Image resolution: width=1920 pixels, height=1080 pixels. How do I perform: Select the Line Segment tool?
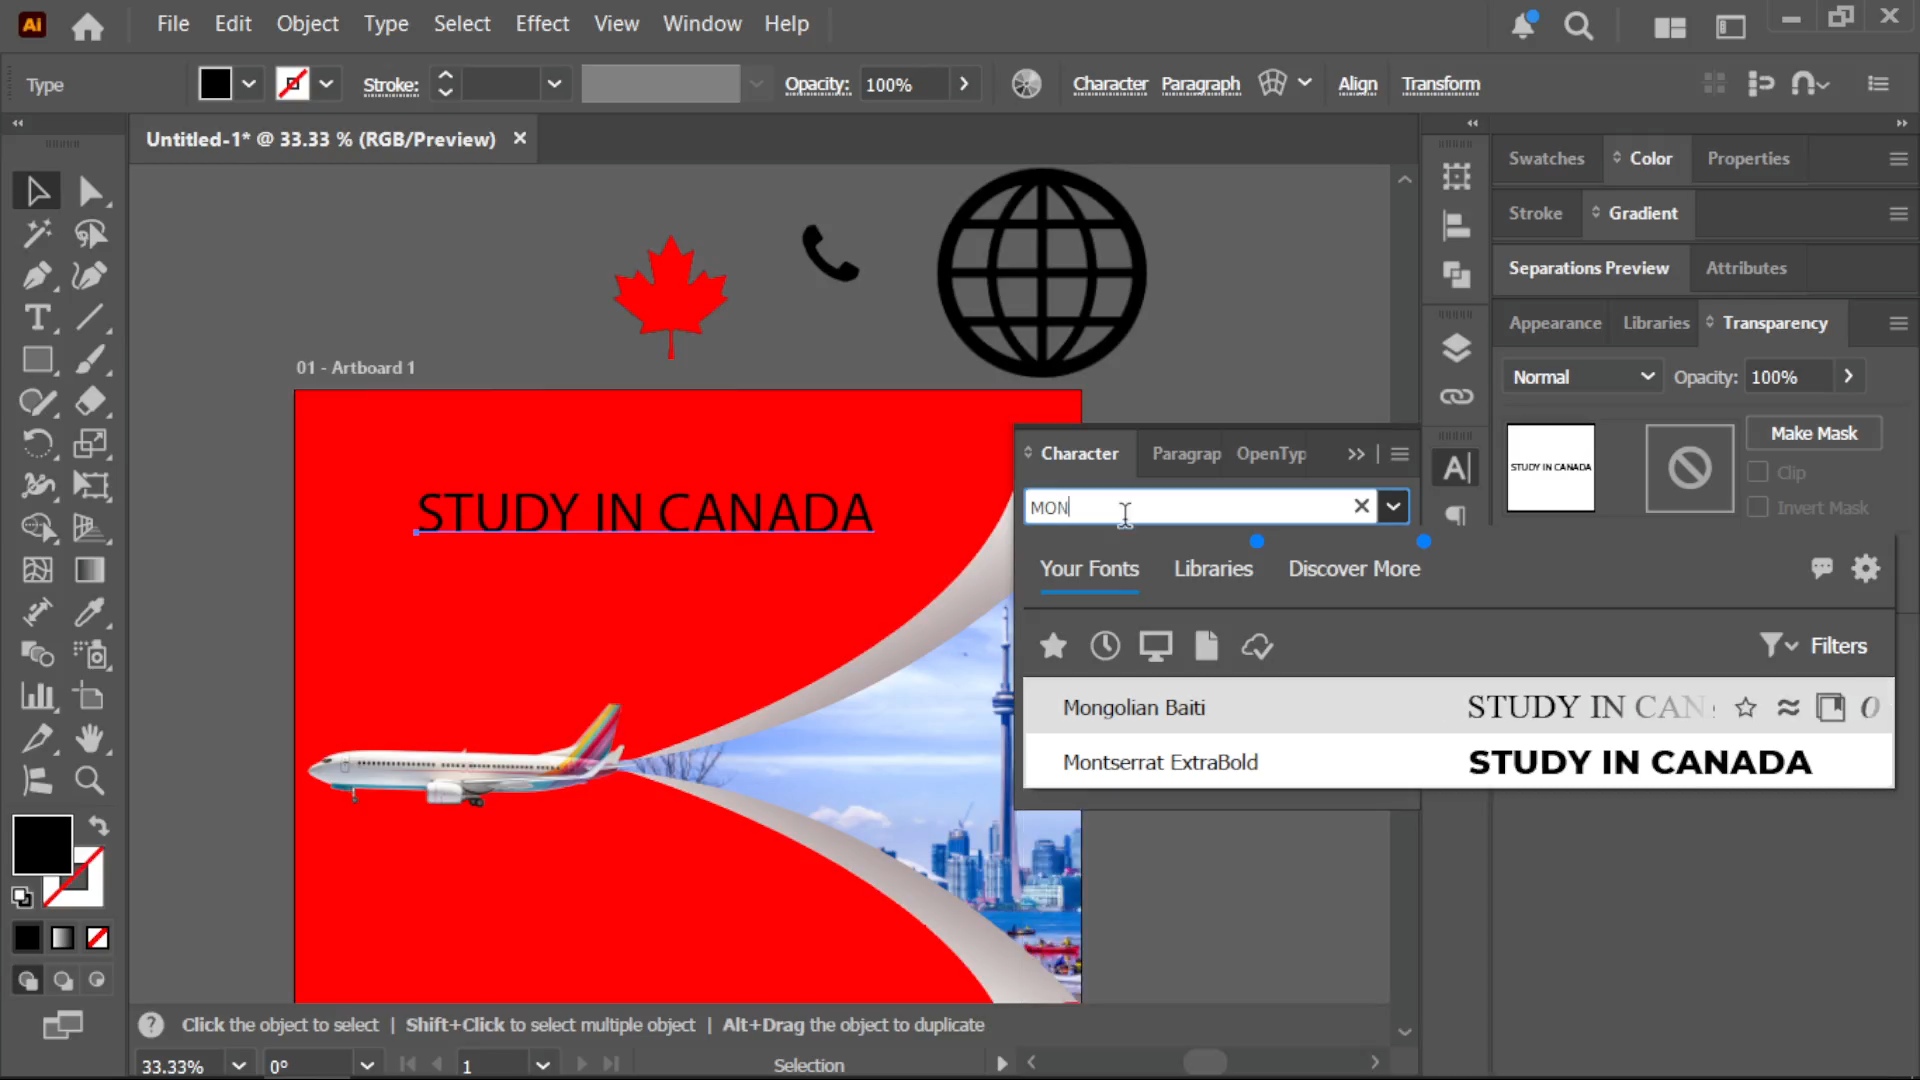coord(90,317)
